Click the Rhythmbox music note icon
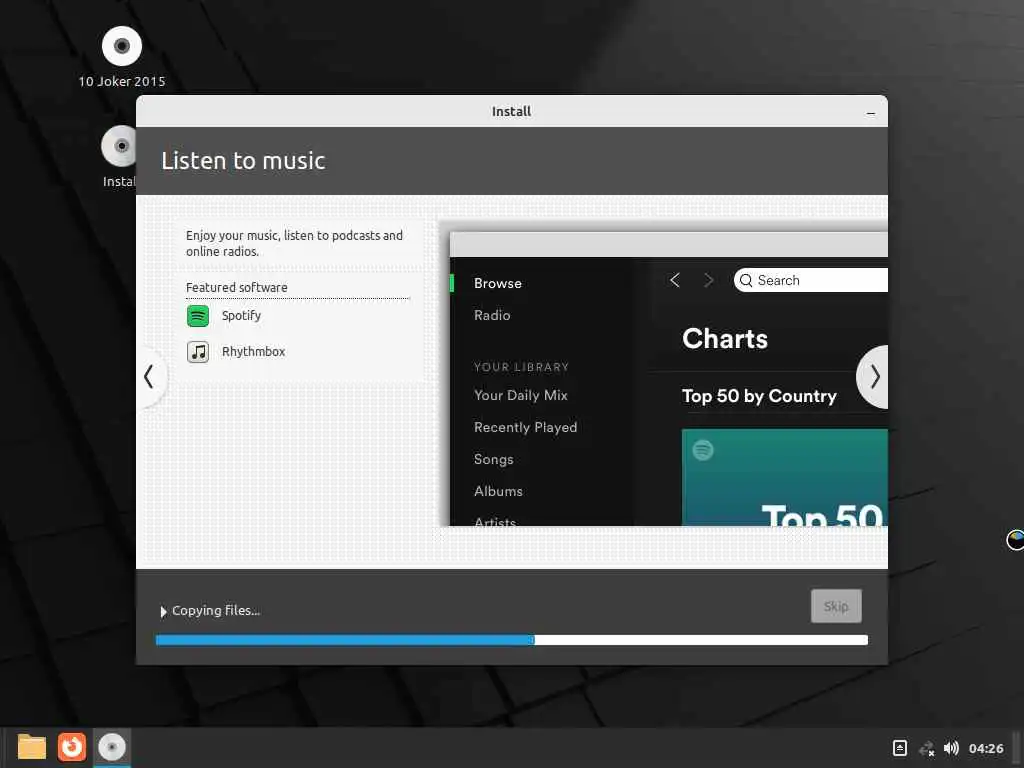Image resolution: width=1024 pixels, height=768 pixels. tap(198, 352)
